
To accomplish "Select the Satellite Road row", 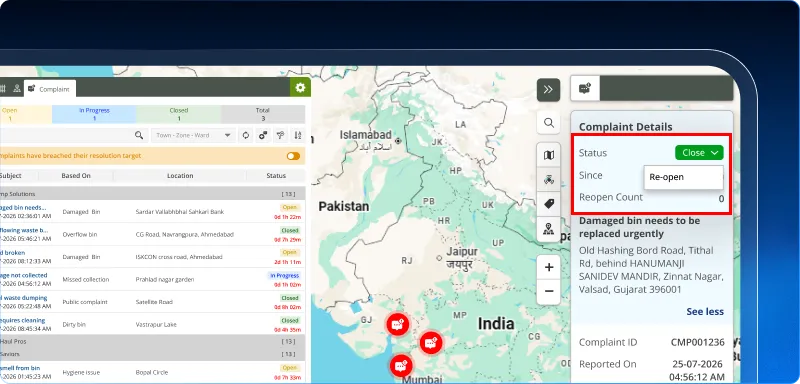I will [153, 302].
